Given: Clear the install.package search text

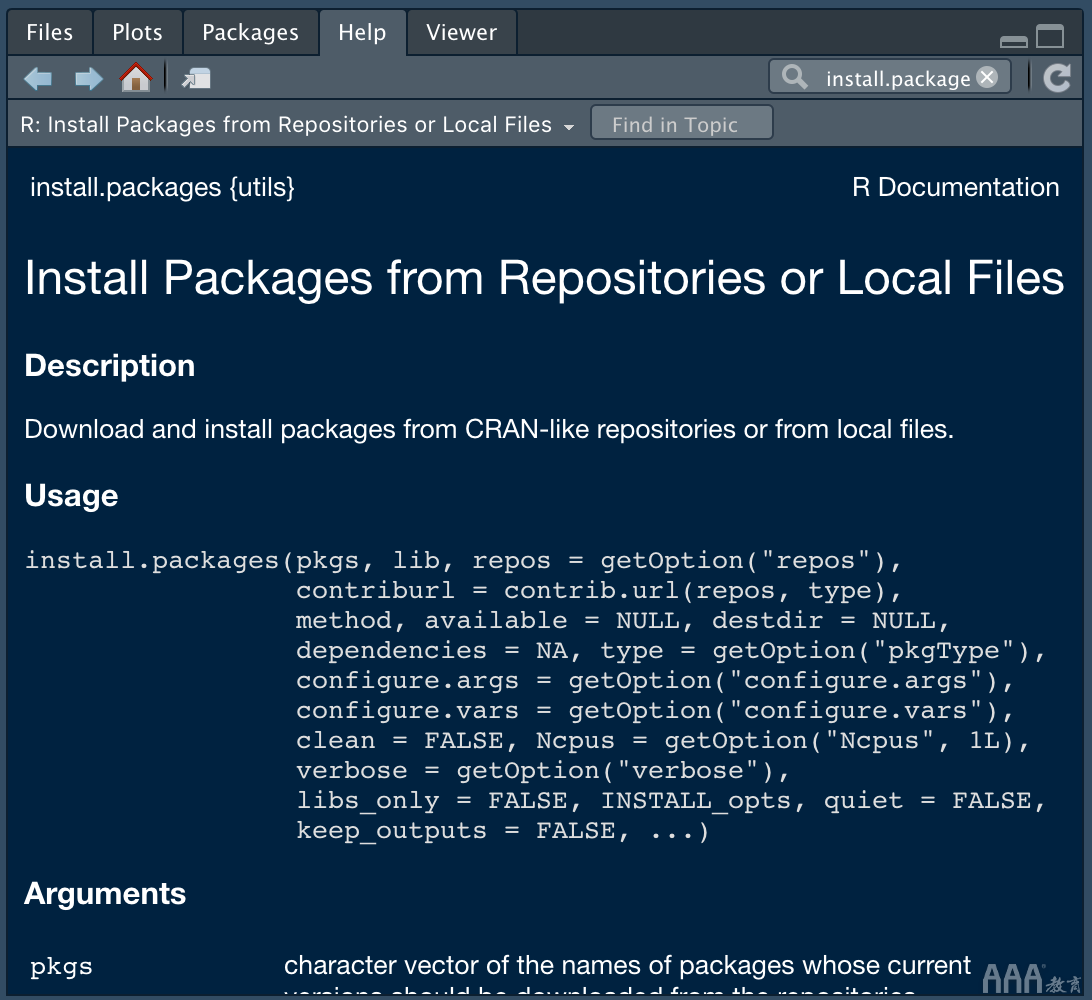Looking at the screenshot, I should pyautogui.click(x=987, y=77).
